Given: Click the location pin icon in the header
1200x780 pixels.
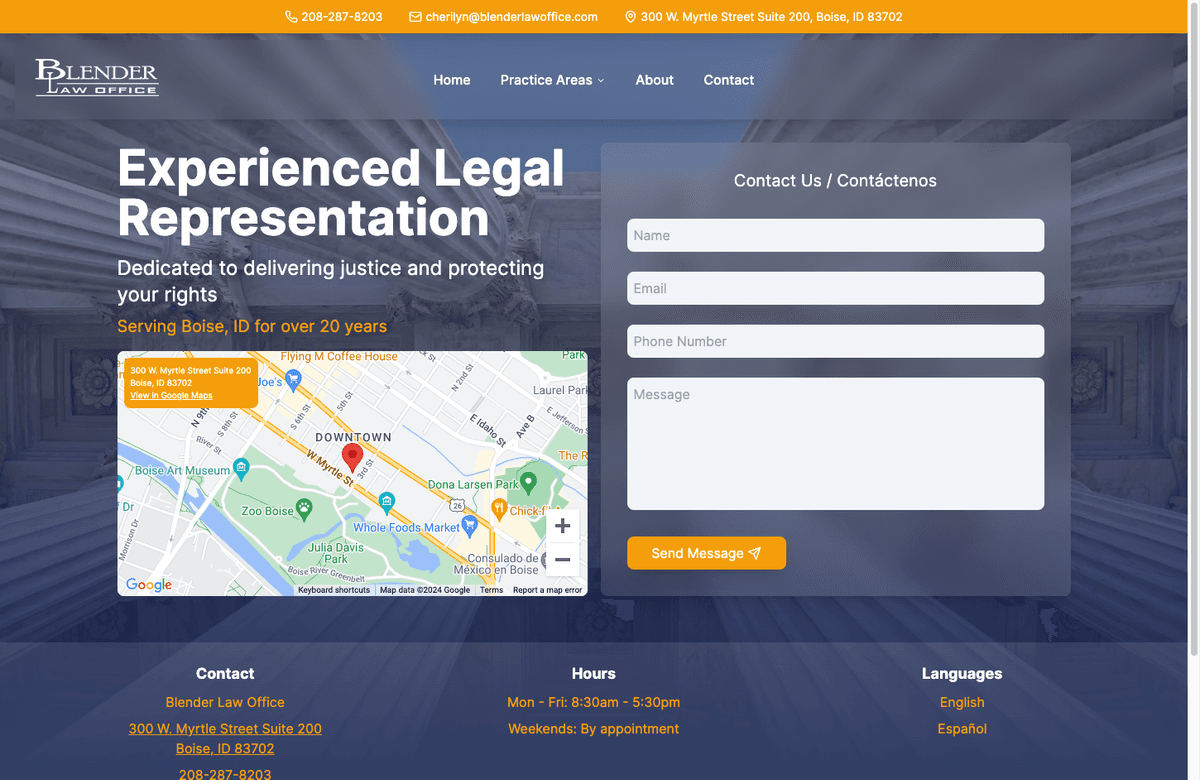Looking at the screenshot, I should tap(630, 16).
